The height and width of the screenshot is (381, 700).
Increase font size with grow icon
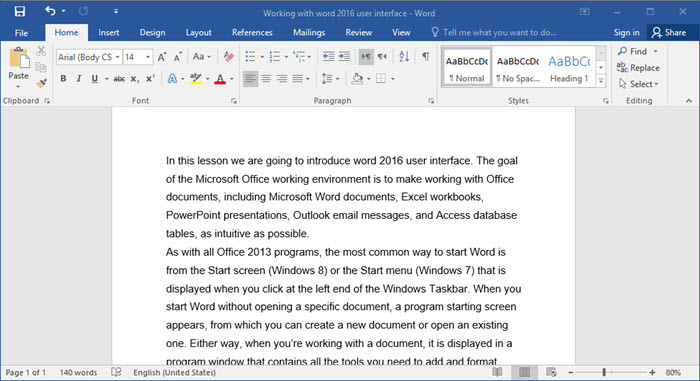pos(162,57)
